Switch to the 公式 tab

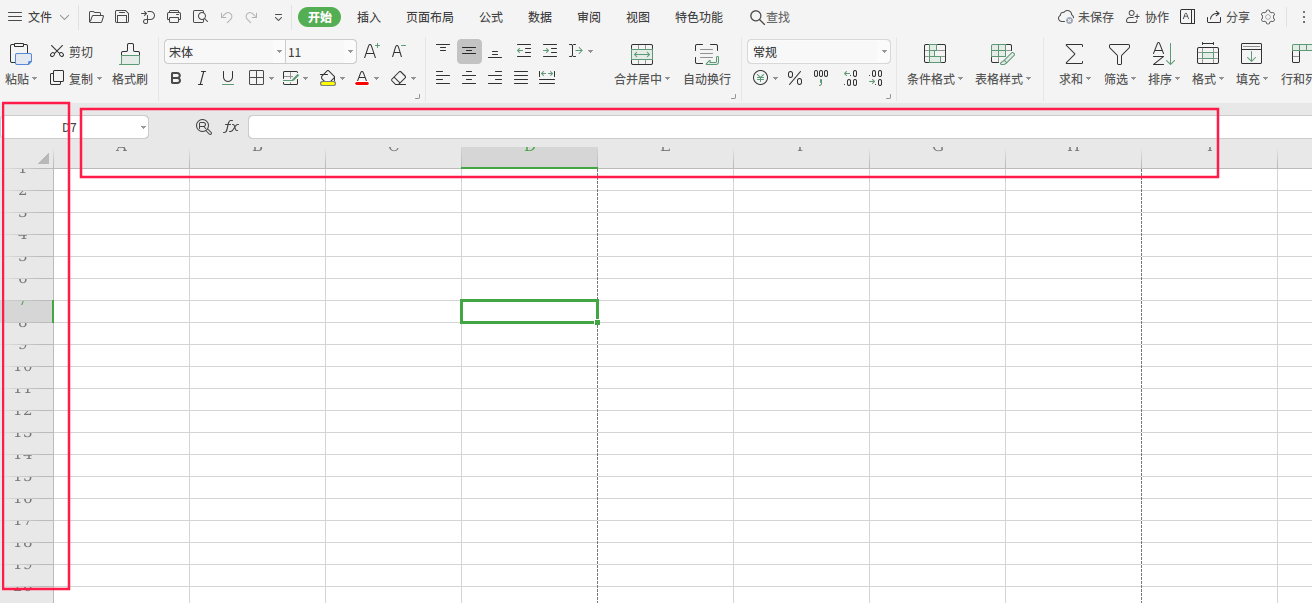click(x=491, y=17)
